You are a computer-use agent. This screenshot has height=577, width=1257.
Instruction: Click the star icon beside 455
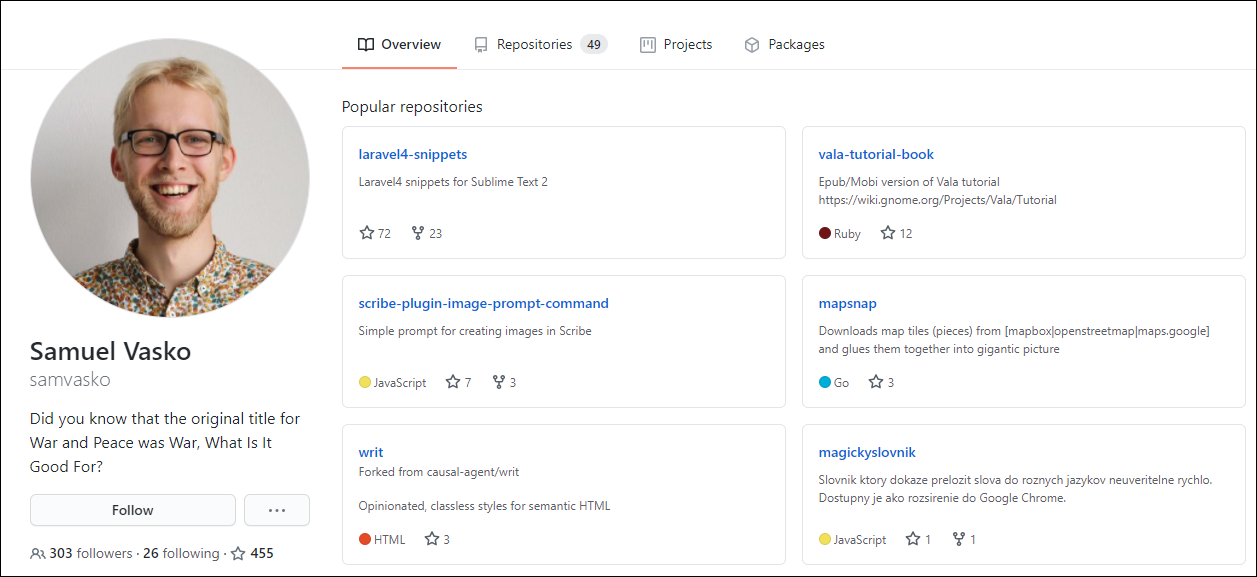click(238, 553)
